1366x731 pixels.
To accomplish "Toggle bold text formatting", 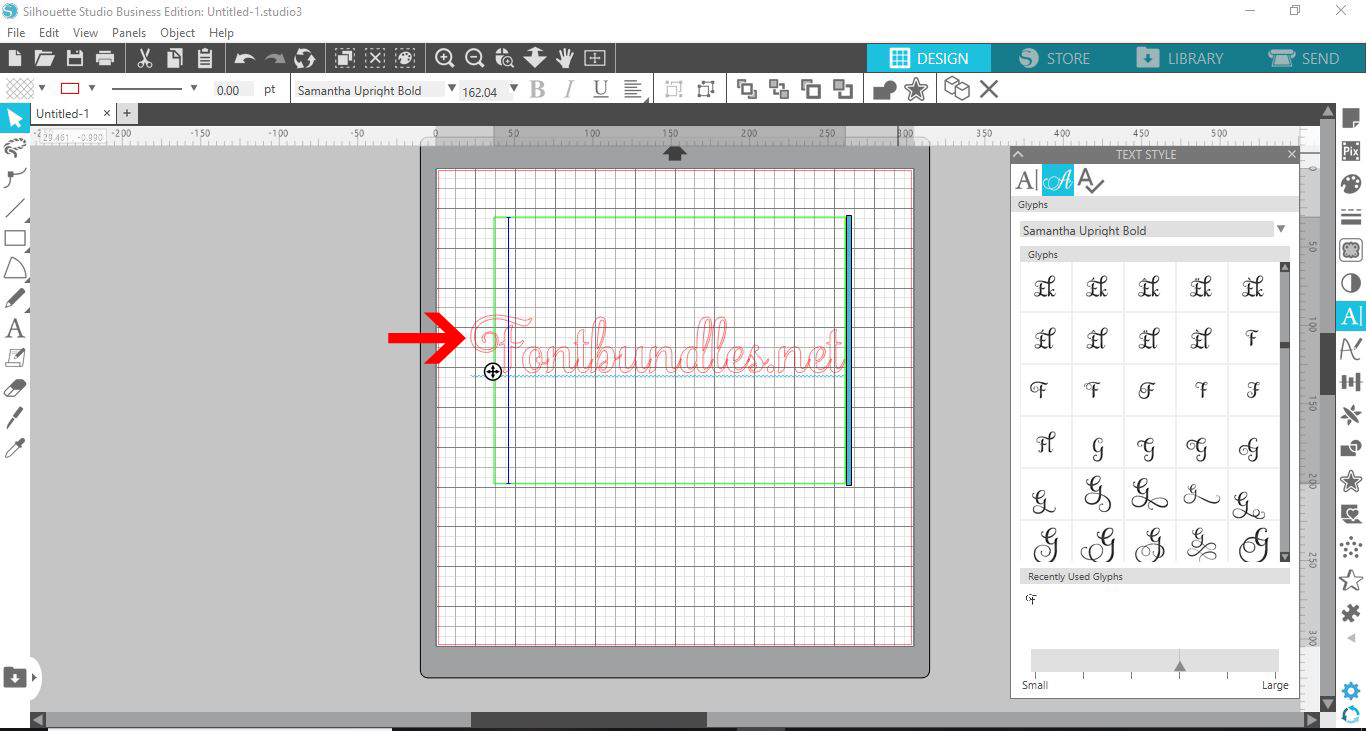I will (x=537, y=89).
